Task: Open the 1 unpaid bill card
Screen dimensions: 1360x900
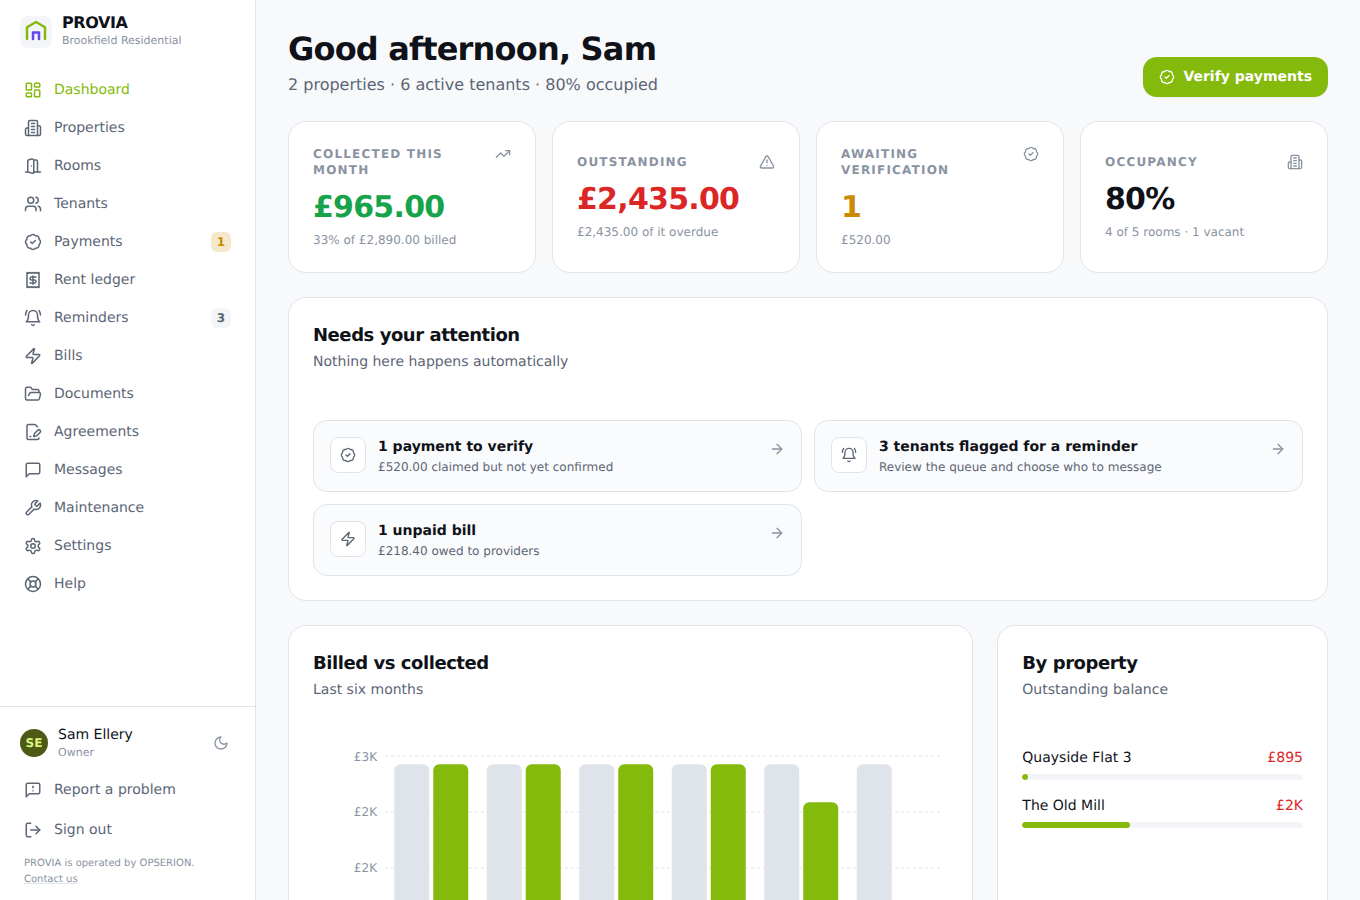Action: tap(557, 540)
